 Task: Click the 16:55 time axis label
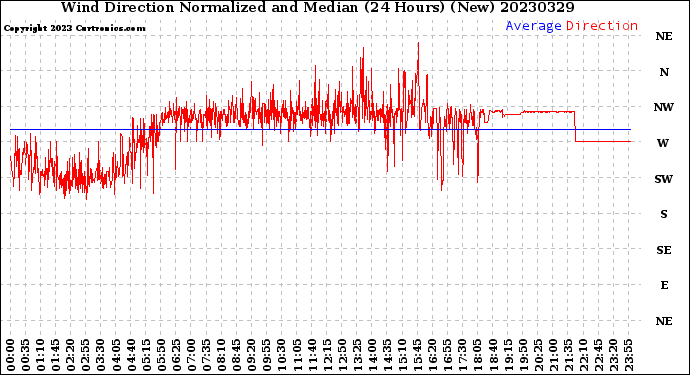tap(448, 355)
